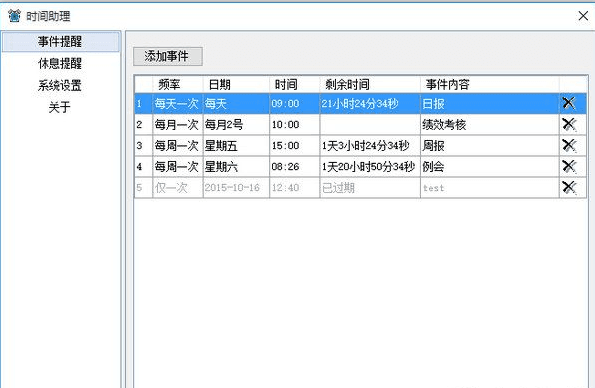Select the 仅一次 frequency cell
The height and width of the screenshot is (388, 595).
click(x=178, y=188)
